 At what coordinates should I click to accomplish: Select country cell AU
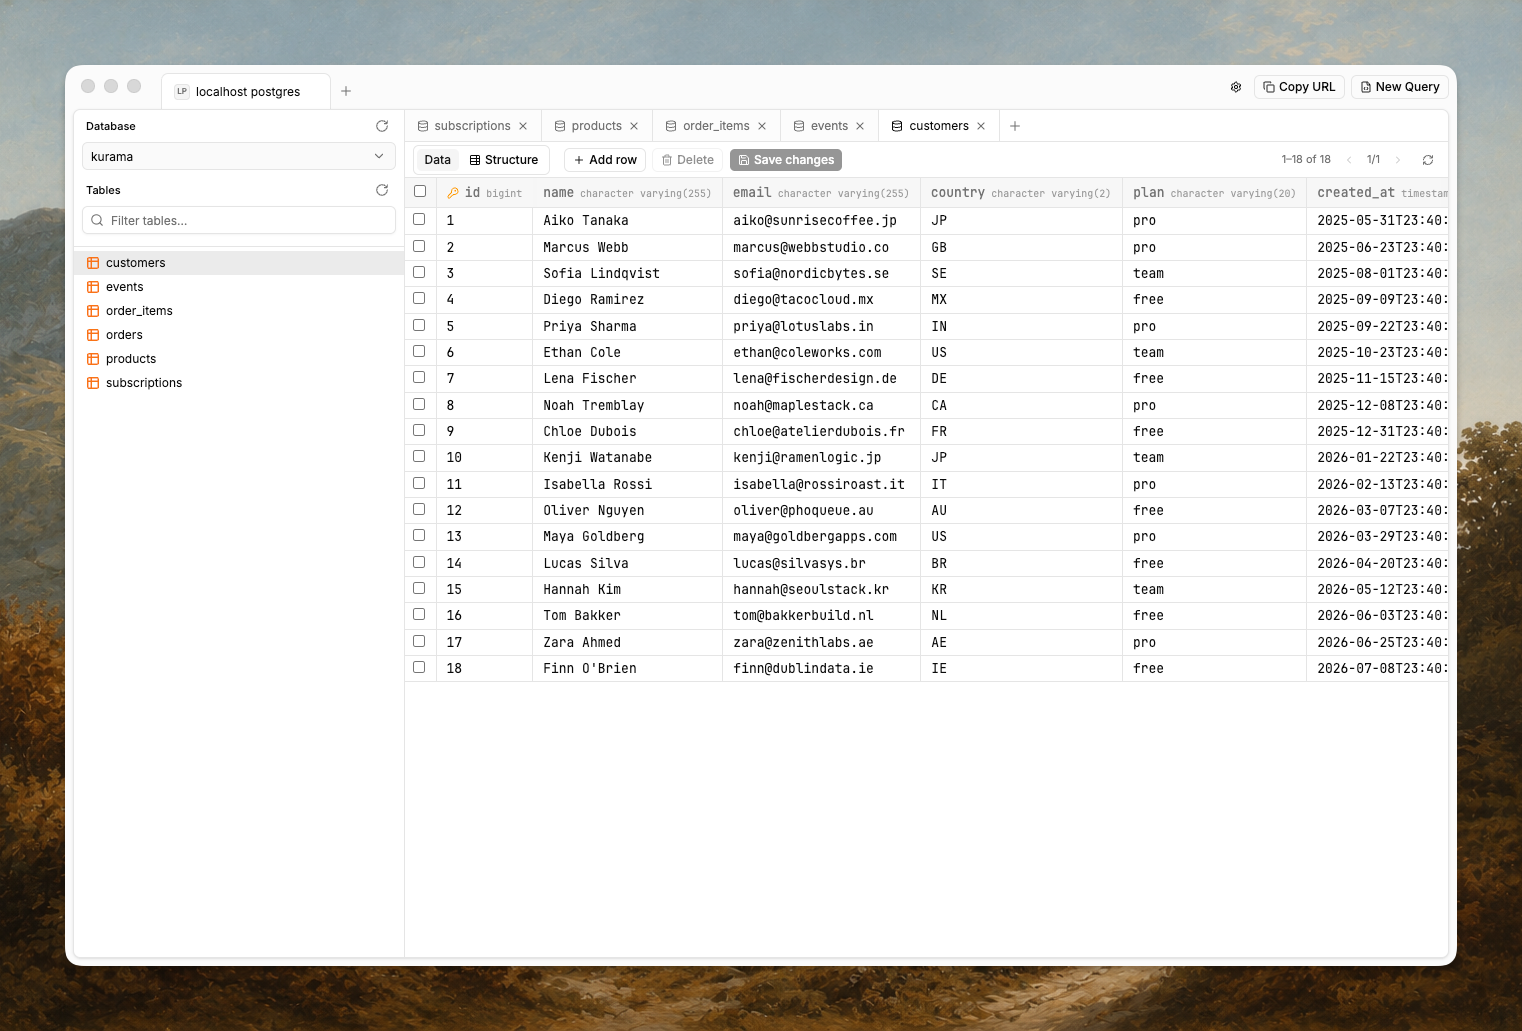(x=1021, y=511)
